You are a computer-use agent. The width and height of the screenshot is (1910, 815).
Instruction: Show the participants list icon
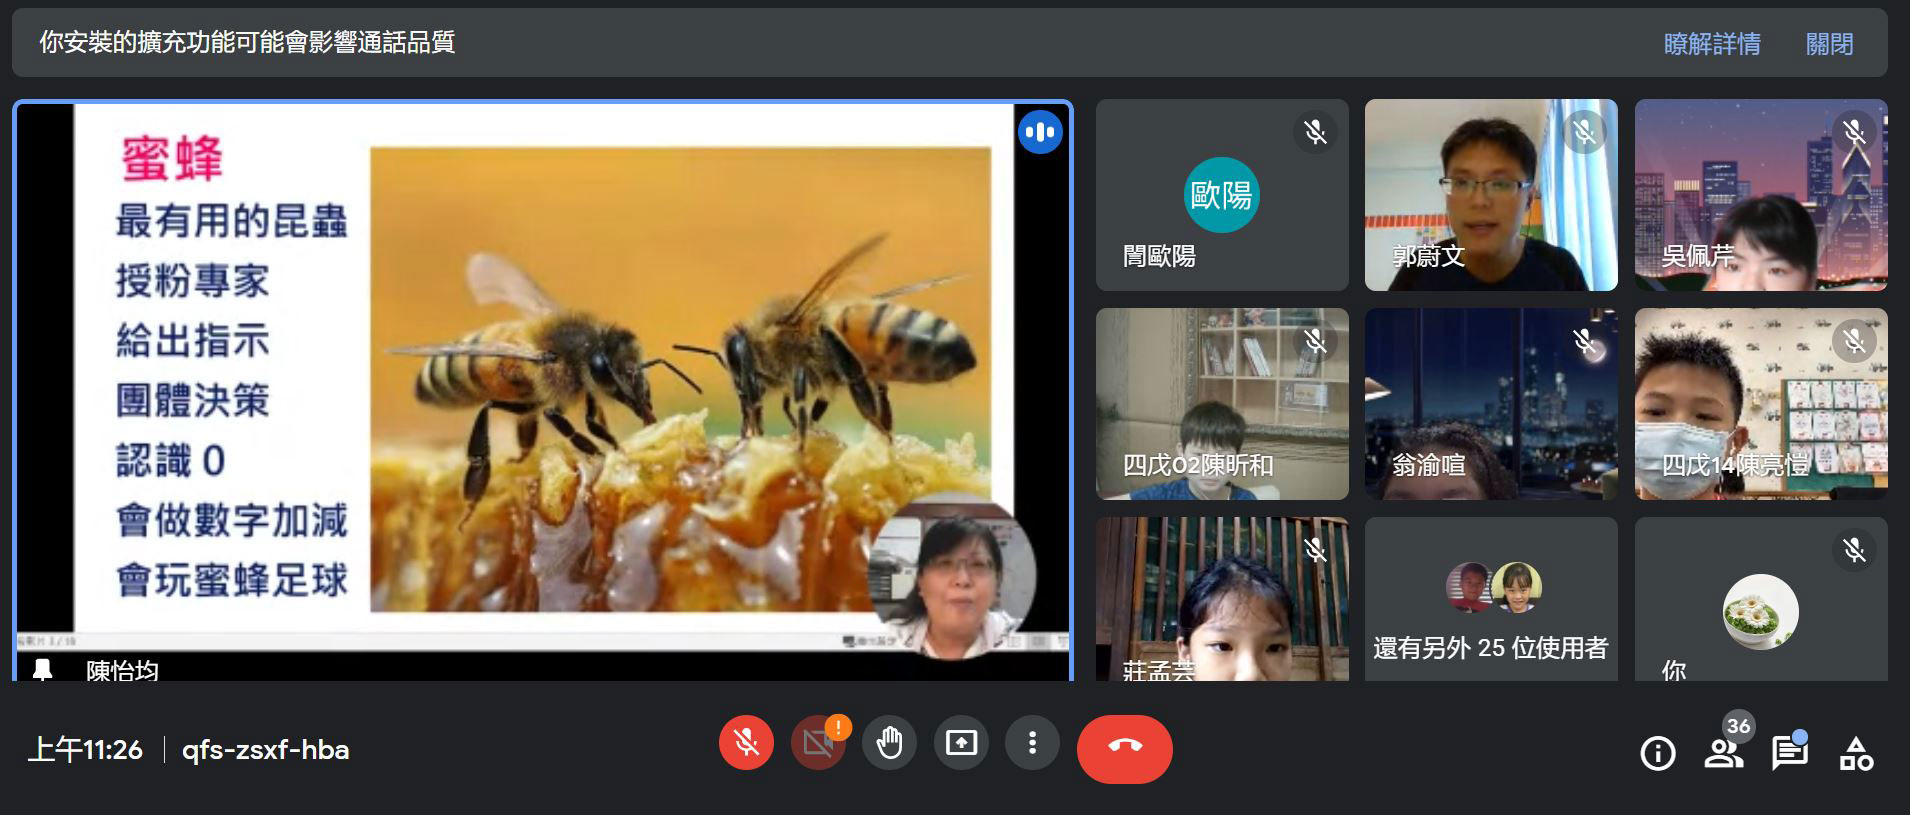coord(1723,752)
